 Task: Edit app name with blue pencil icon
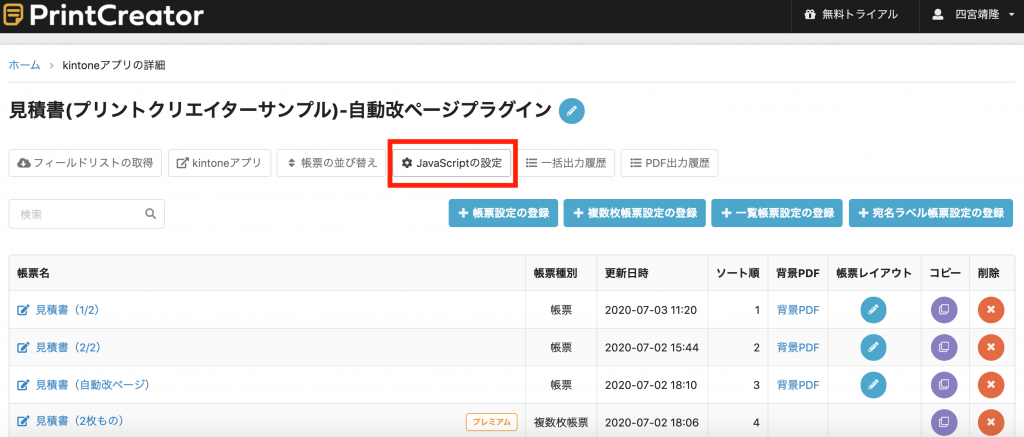coord(571,110)
